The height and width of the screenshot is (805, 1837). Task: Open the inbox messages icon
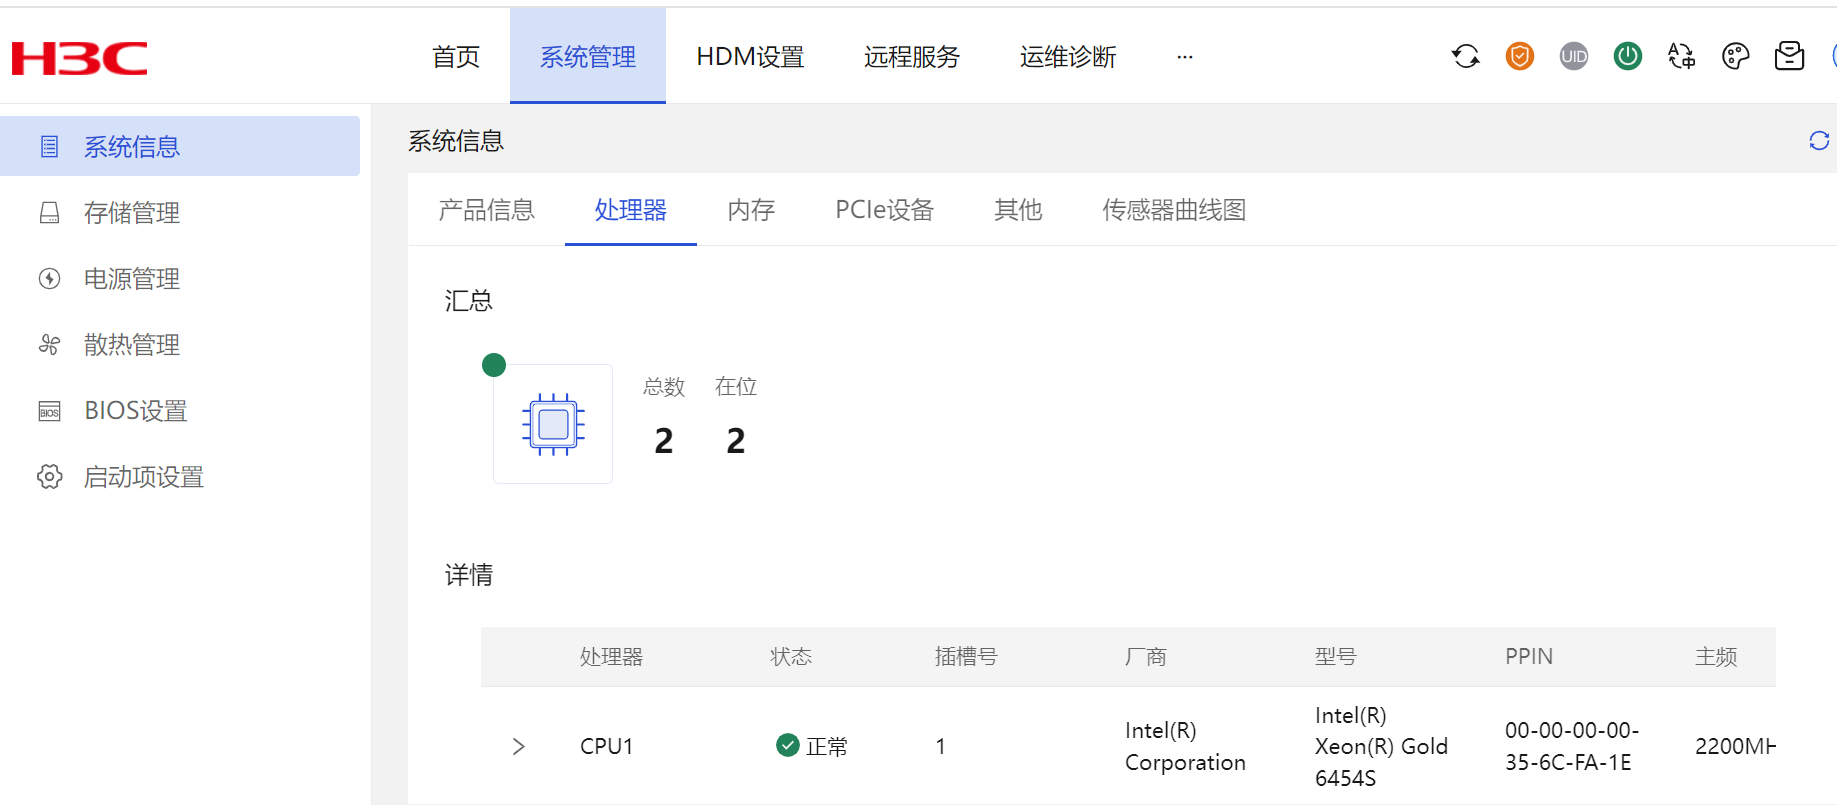(x=1790, y=57)
